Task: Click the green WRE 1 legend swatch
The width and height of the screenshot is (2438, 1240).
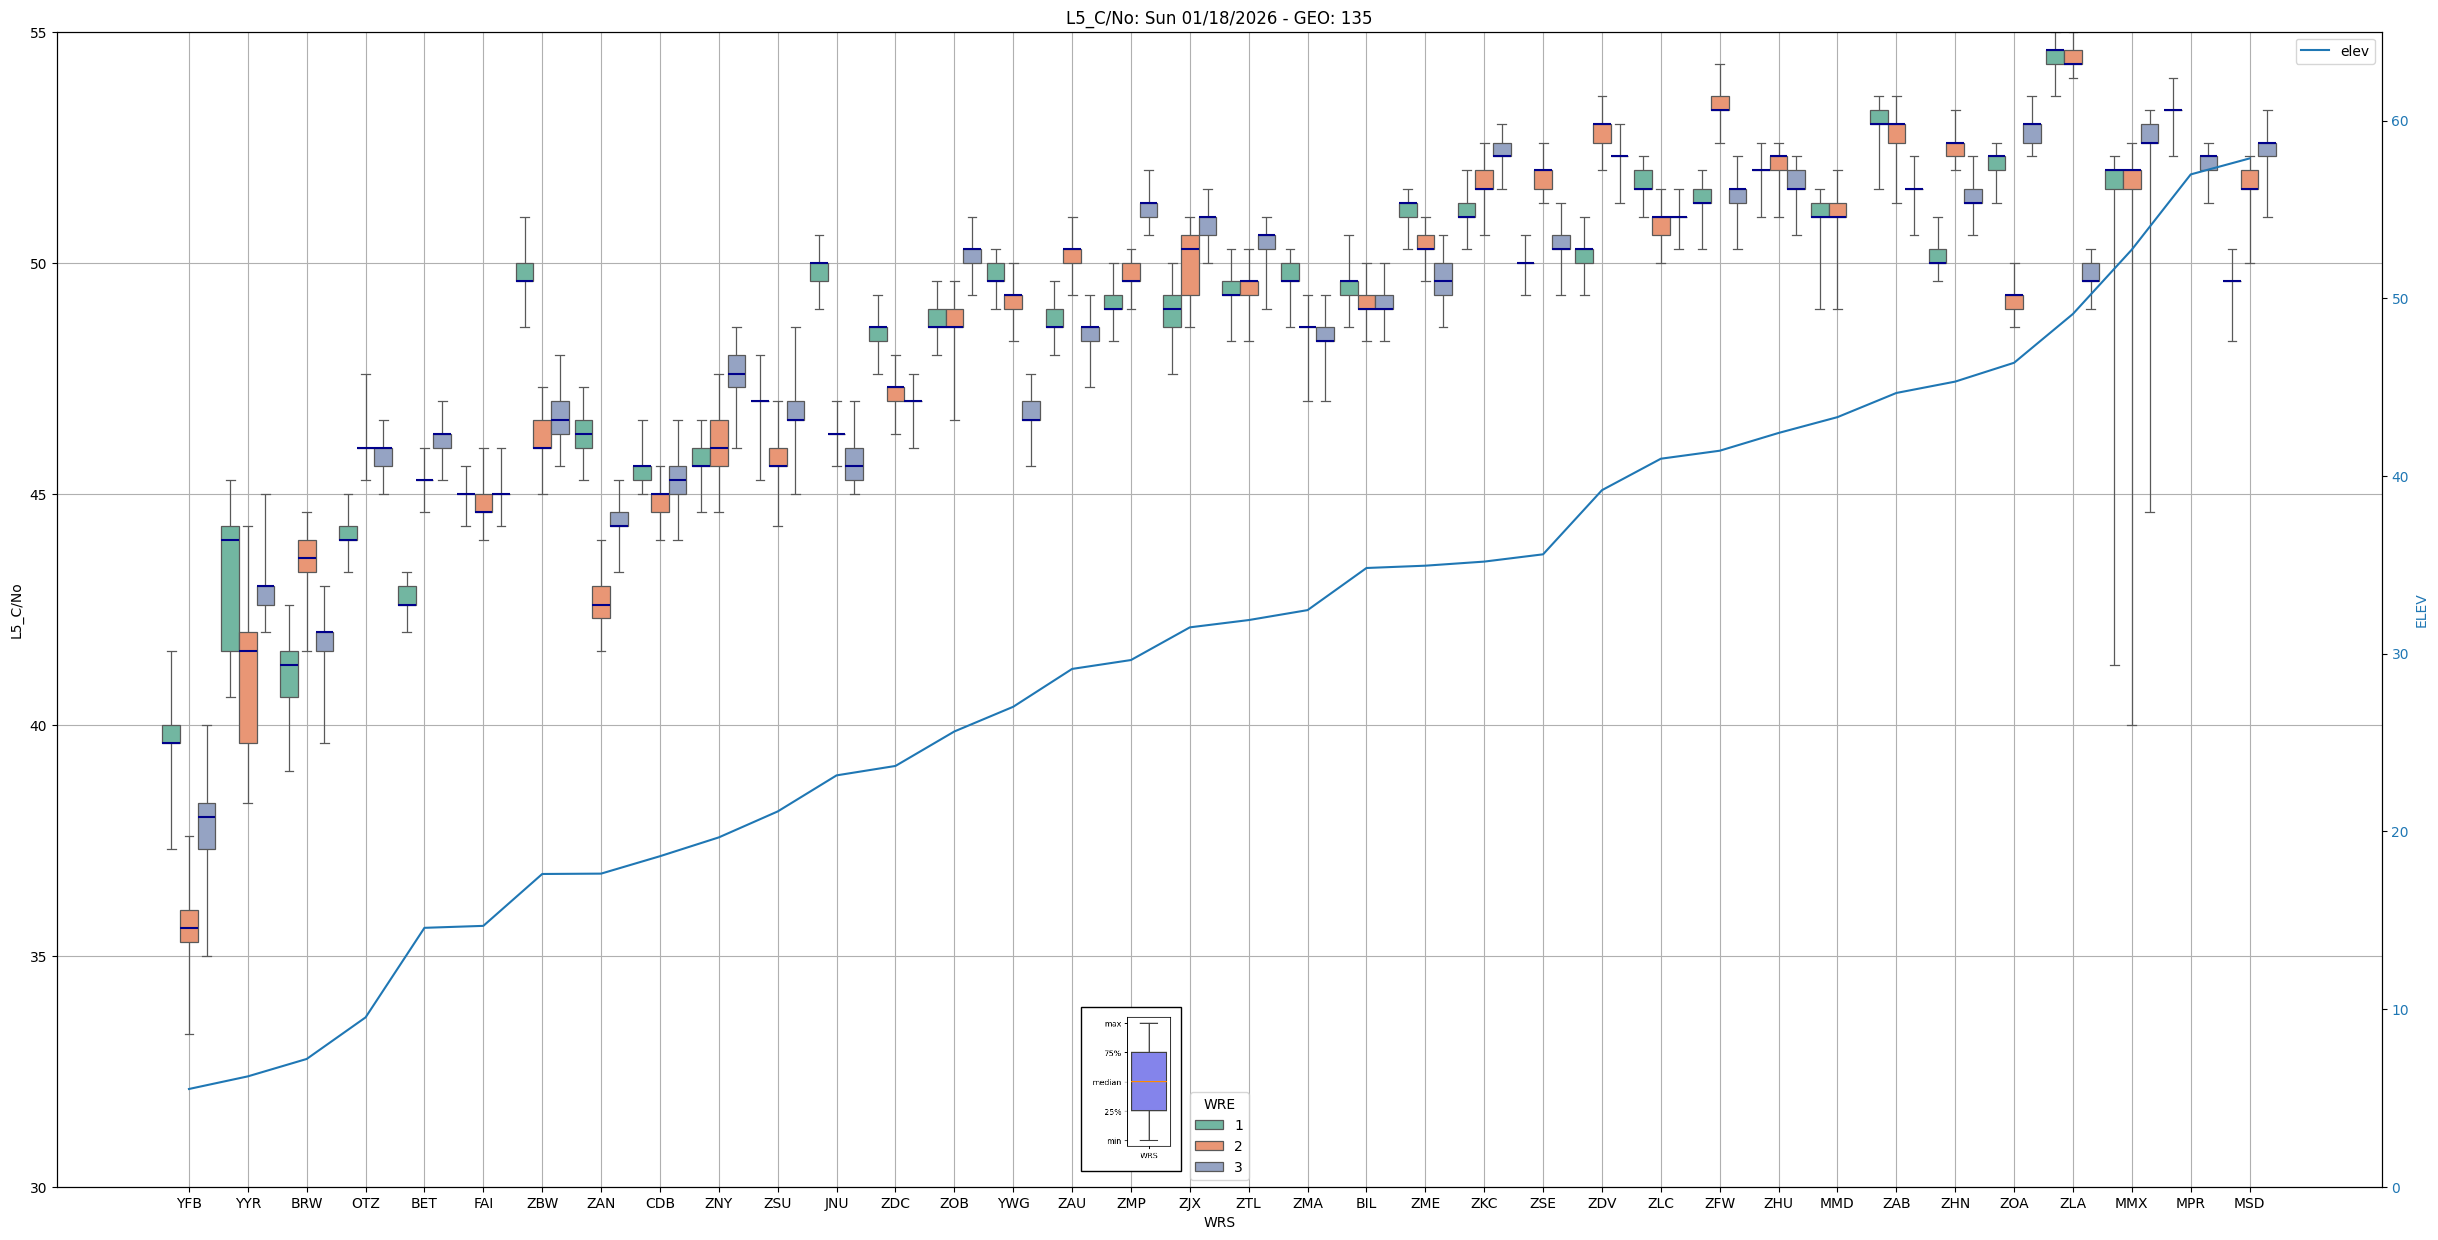Action: point(1209,1125)
